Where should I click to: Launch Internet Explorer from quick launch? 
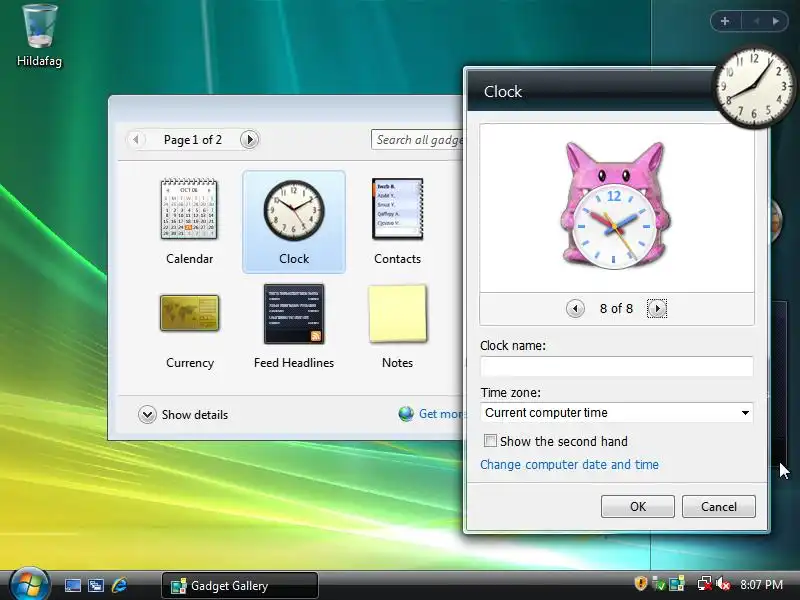pos(119,585)
